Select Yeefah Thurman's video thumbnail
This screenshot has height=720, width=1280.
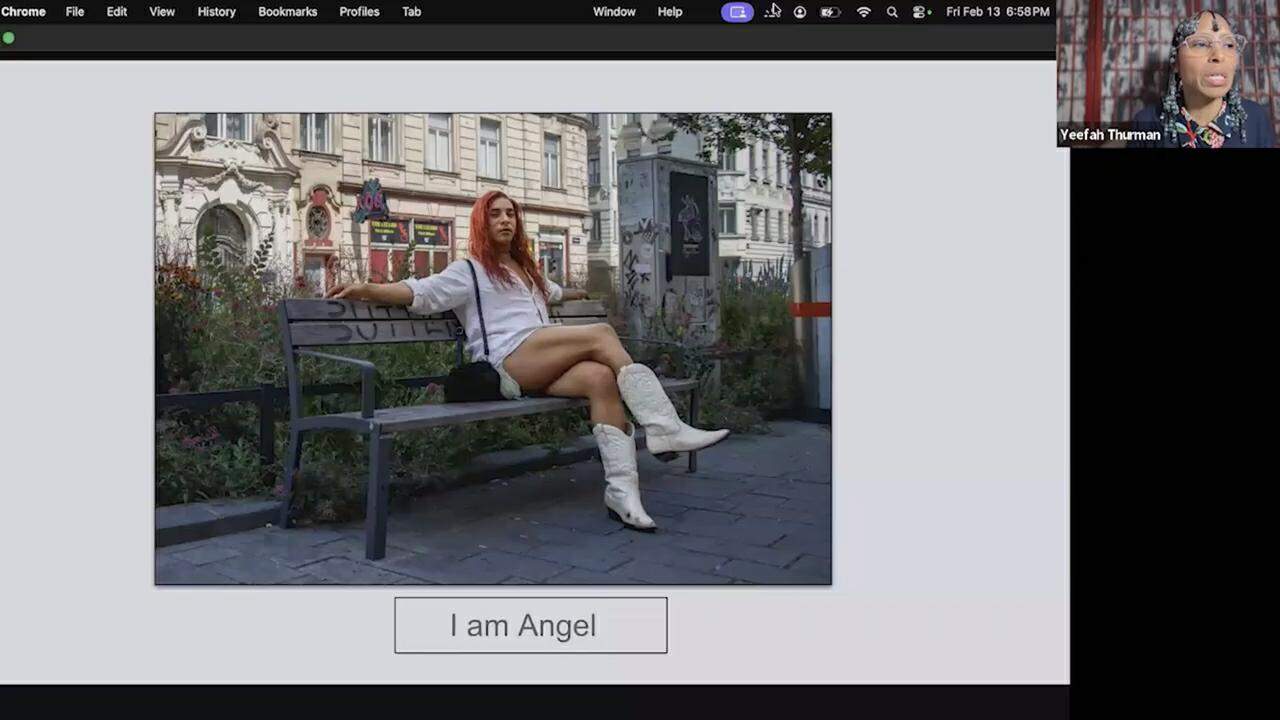click(x=1167, y=73)
